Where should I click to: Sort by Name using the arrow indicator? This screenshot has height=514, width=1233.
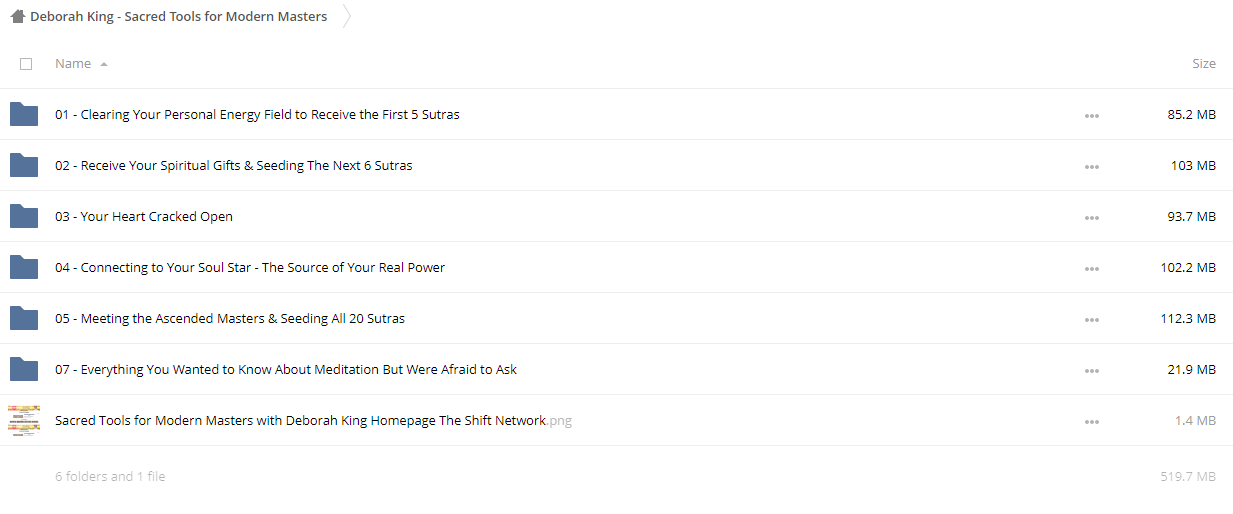point(104,64)
